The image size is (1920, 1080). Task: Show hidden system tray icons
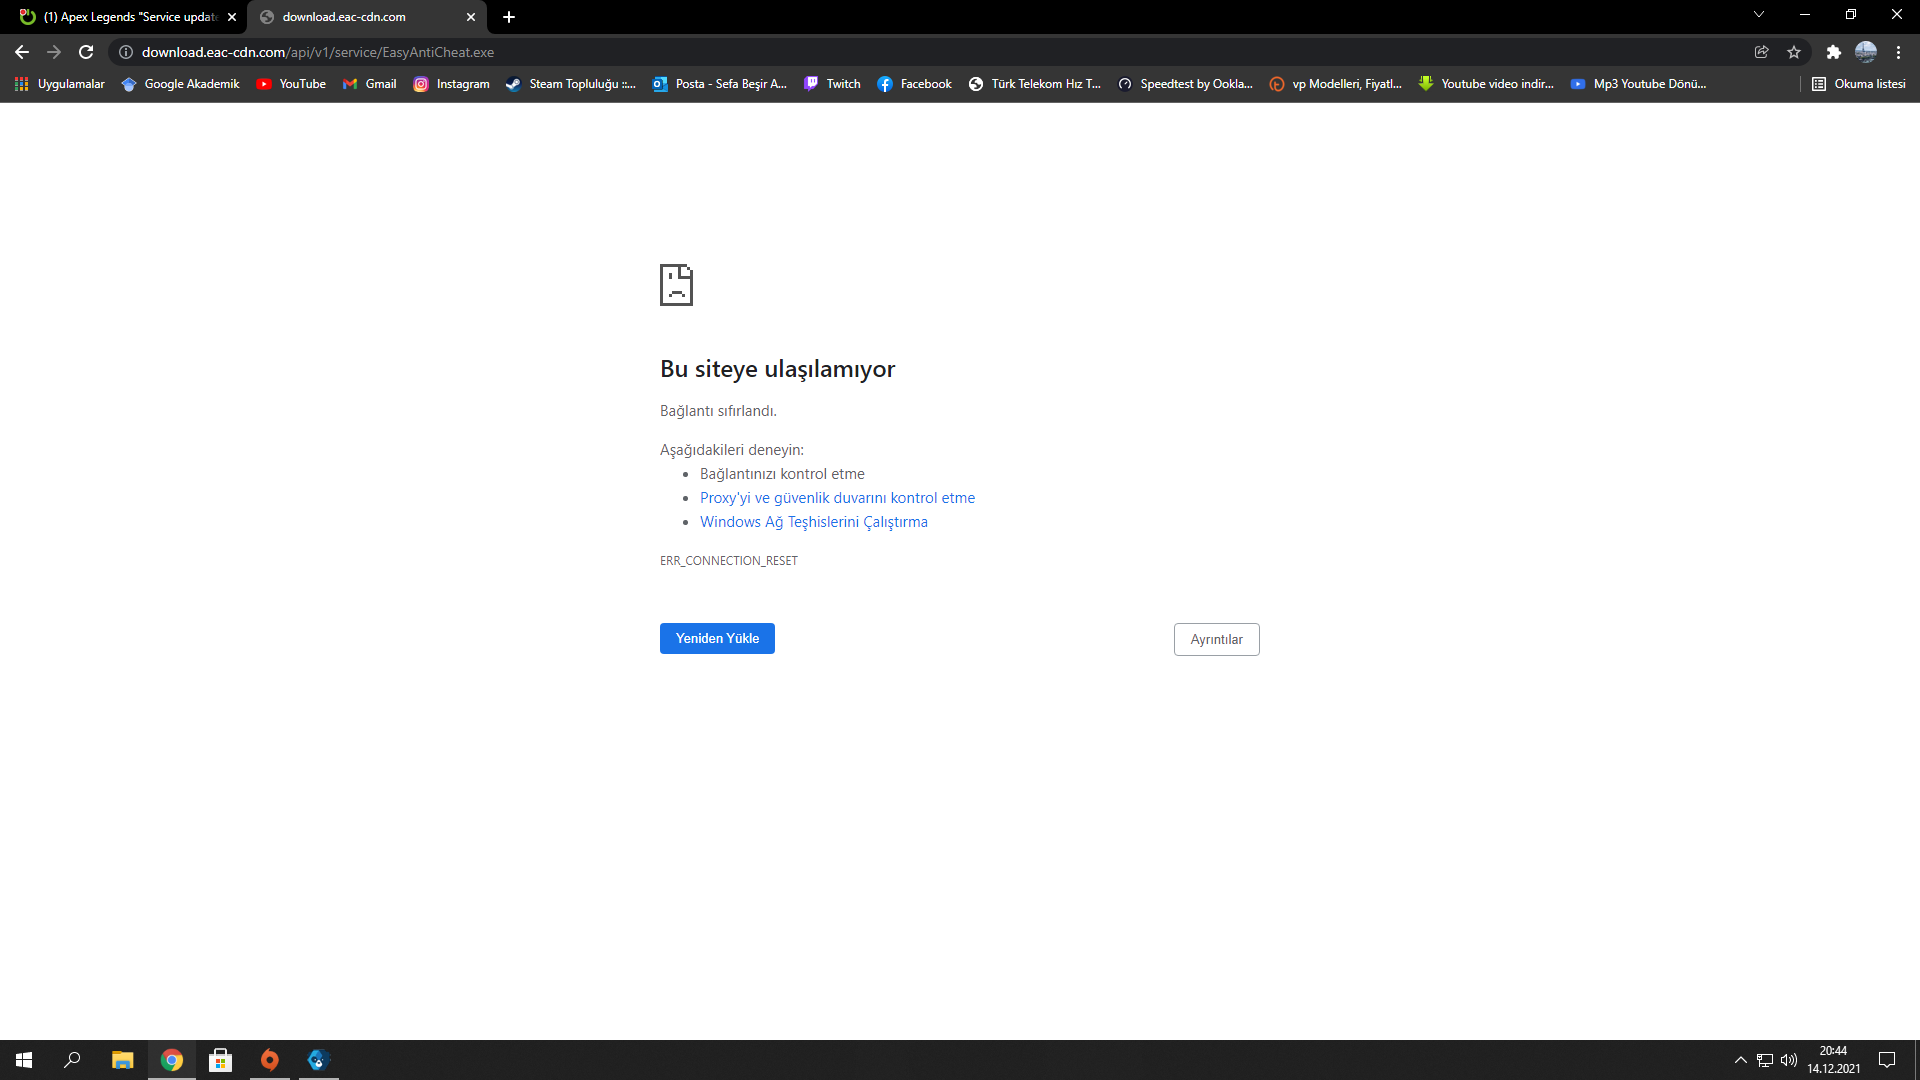tap(1740, 1060)
